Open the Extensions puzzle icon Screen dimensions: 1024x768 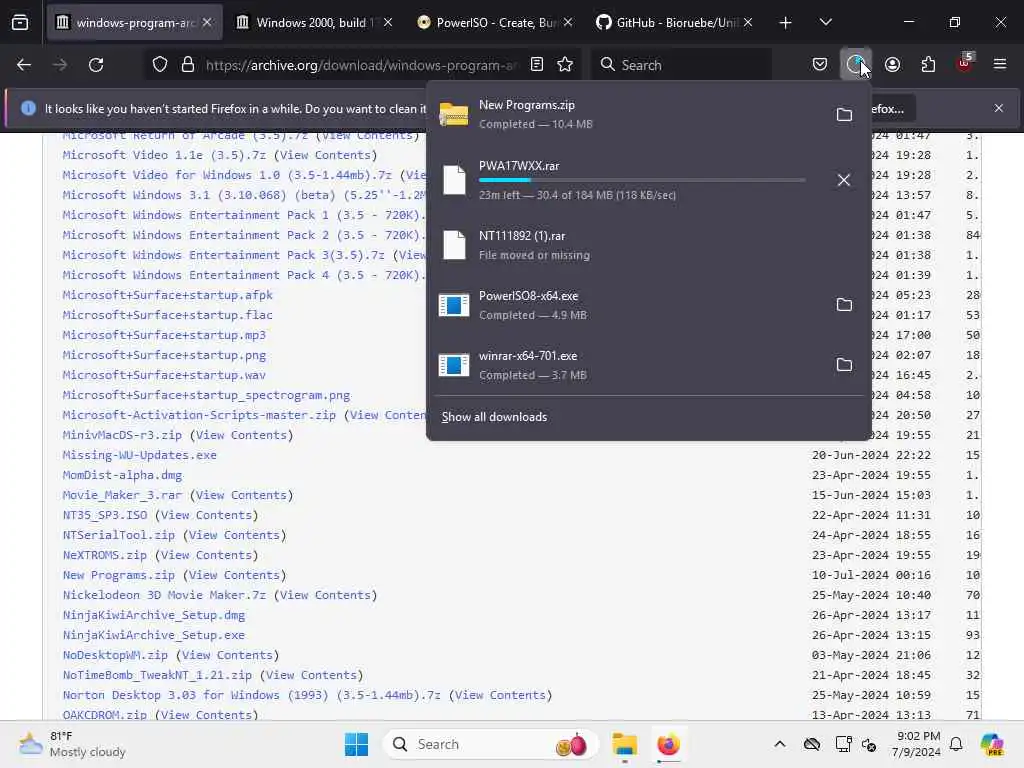928,65
